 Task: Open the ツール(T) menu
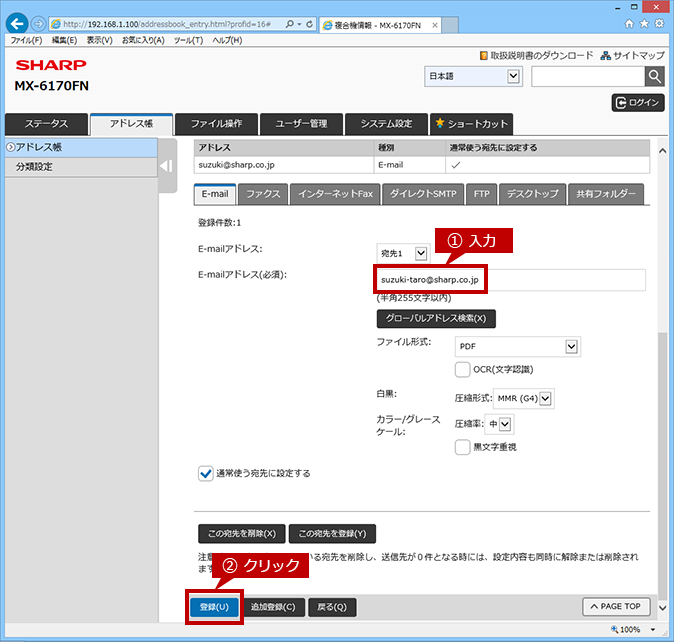pyautogui.click(x=188, y=40)
